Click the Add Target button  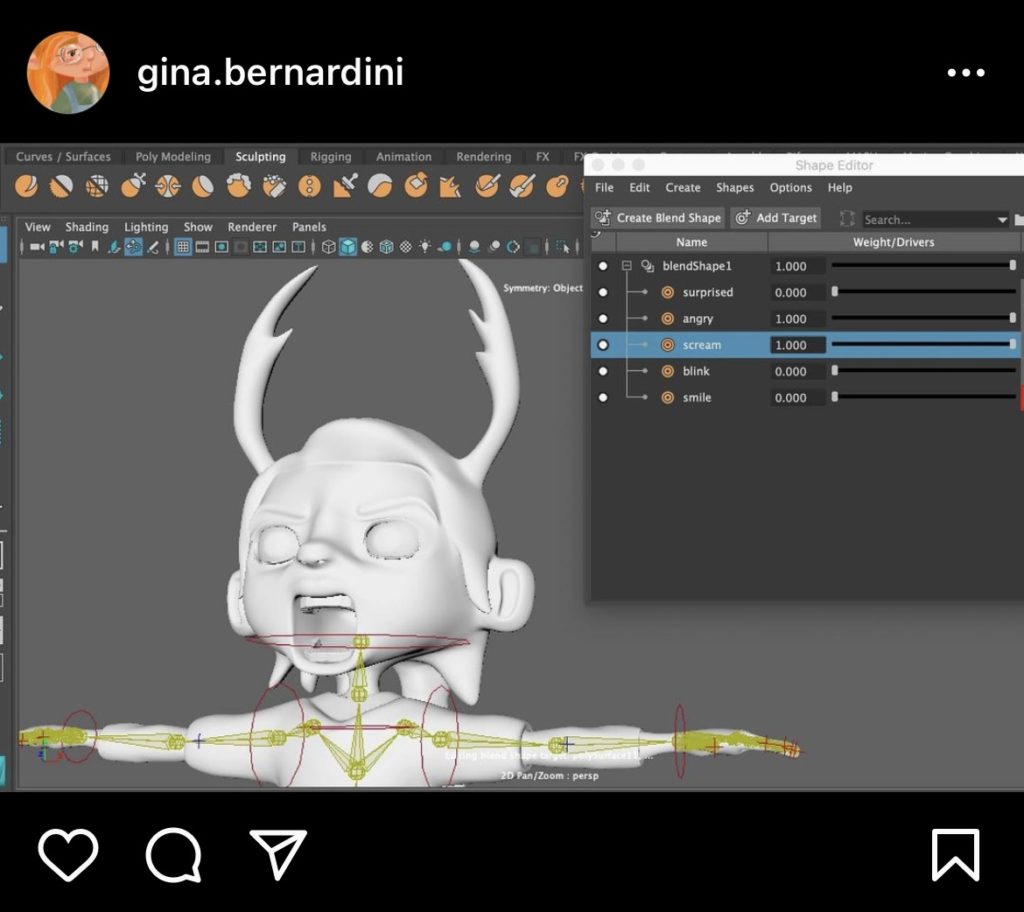click(x=776, y=218)
